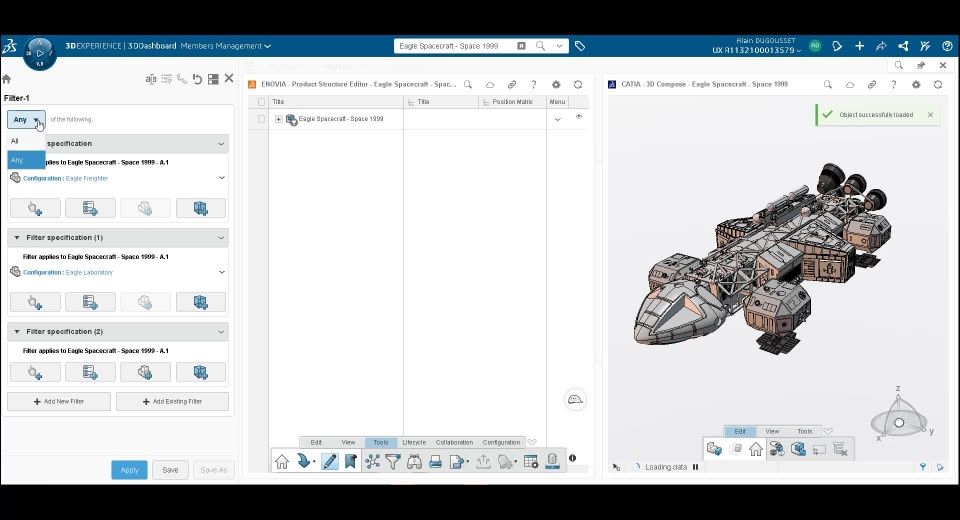Tick the Eagle Spacecraft - Space 1999 row checkbox
960x520 pixels.
point(261,119)
